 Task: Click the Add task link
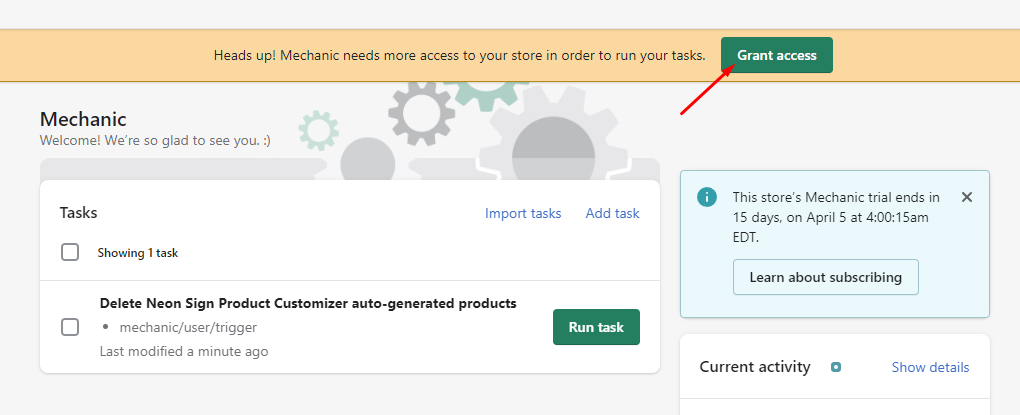(x=612, y=213)
